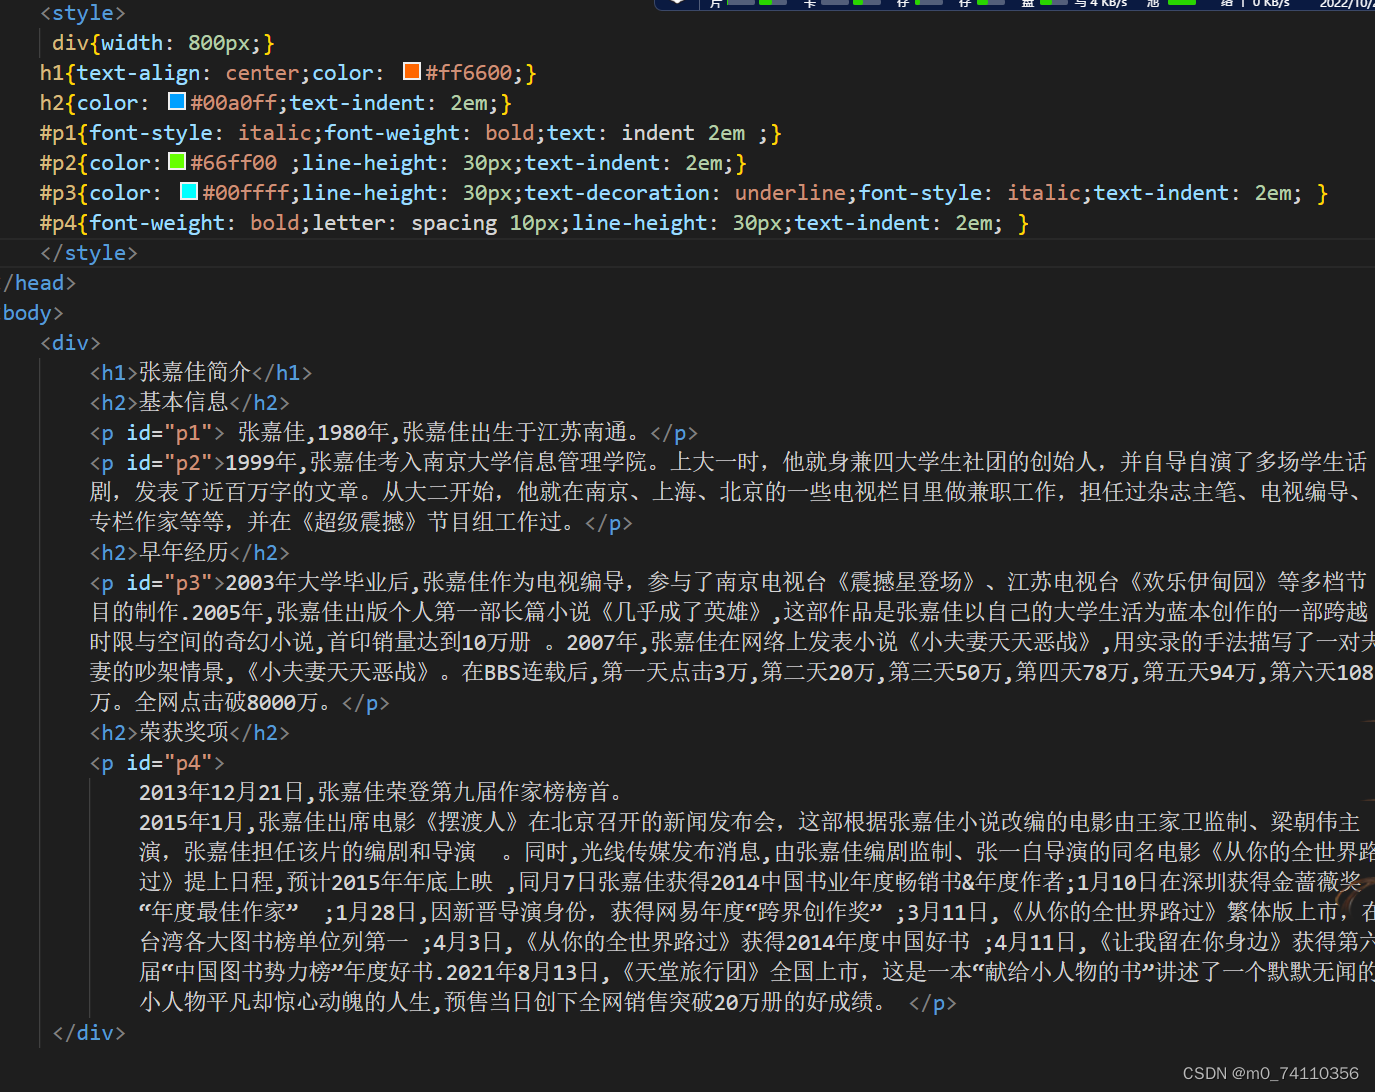Image resolution: width=1375 pixels, height=1092 pixels.
Task: Click the h2 heading text 荣获奖项
Action: (x=184, y=732)
